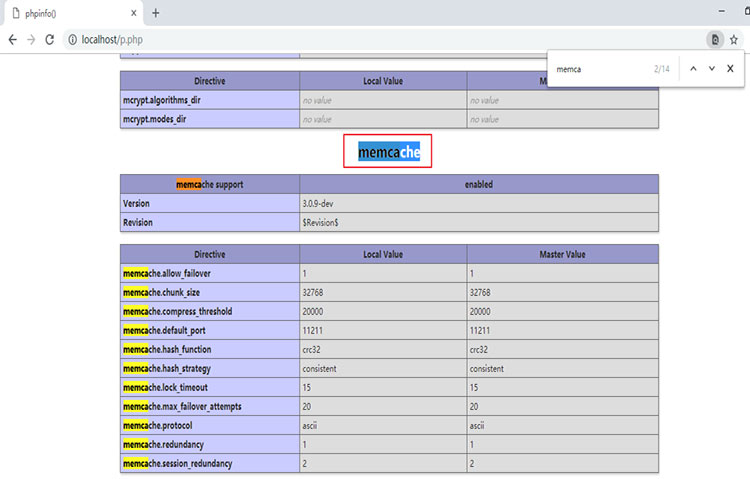Image resolution: width=750 pixels, height=479 pixels.
Task: Click the browser forward arrow
Action: tap(32, 39)
